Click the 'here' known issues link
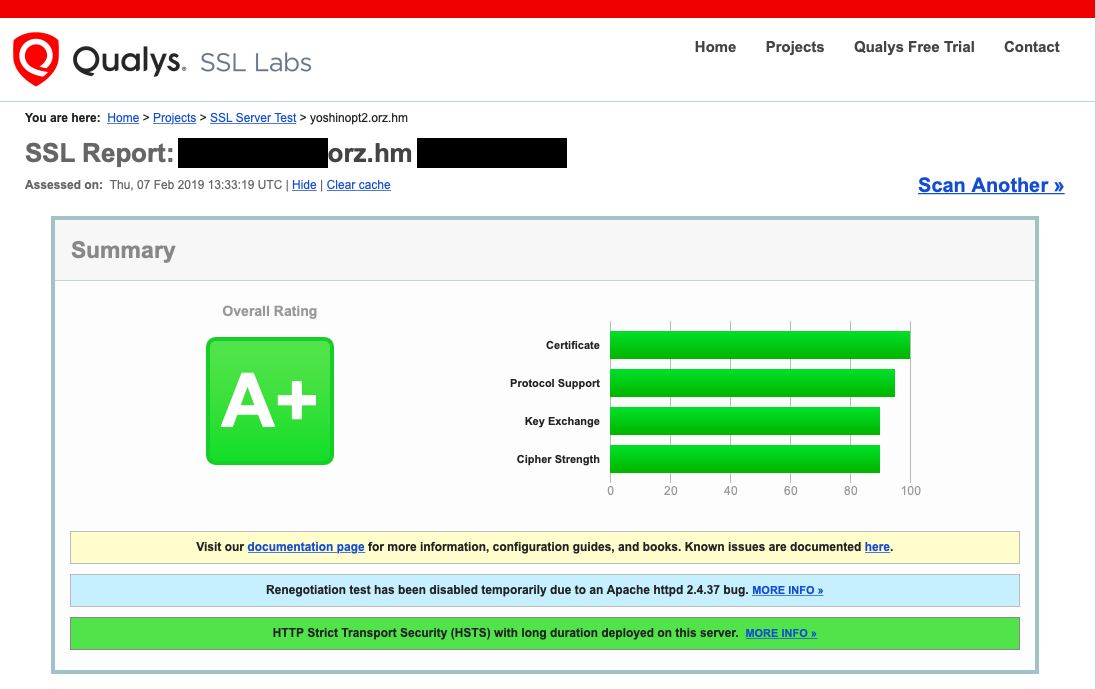Viewport: 1096px width, 689px height. tap(877, 546)
